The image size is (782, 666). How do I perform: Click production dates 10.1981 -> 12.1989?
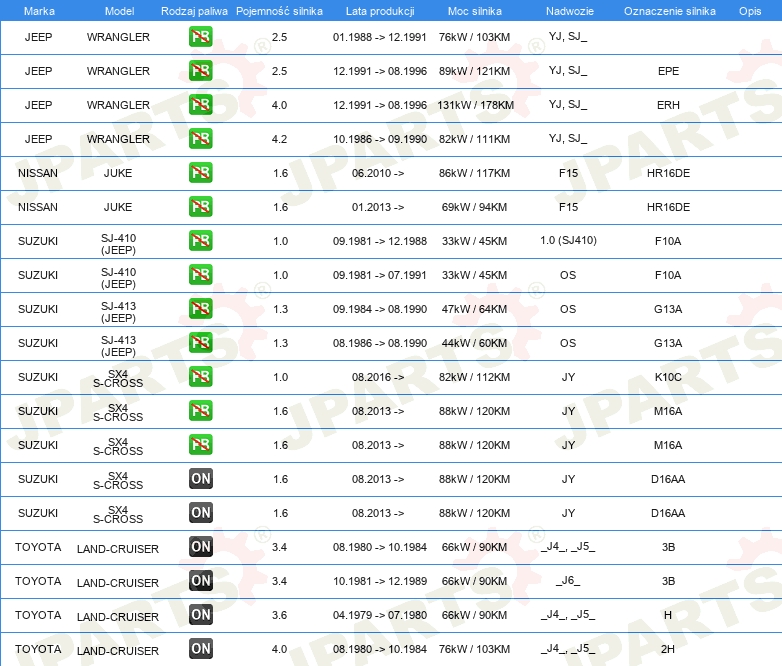pyautogui.click(x=380, y=581)
